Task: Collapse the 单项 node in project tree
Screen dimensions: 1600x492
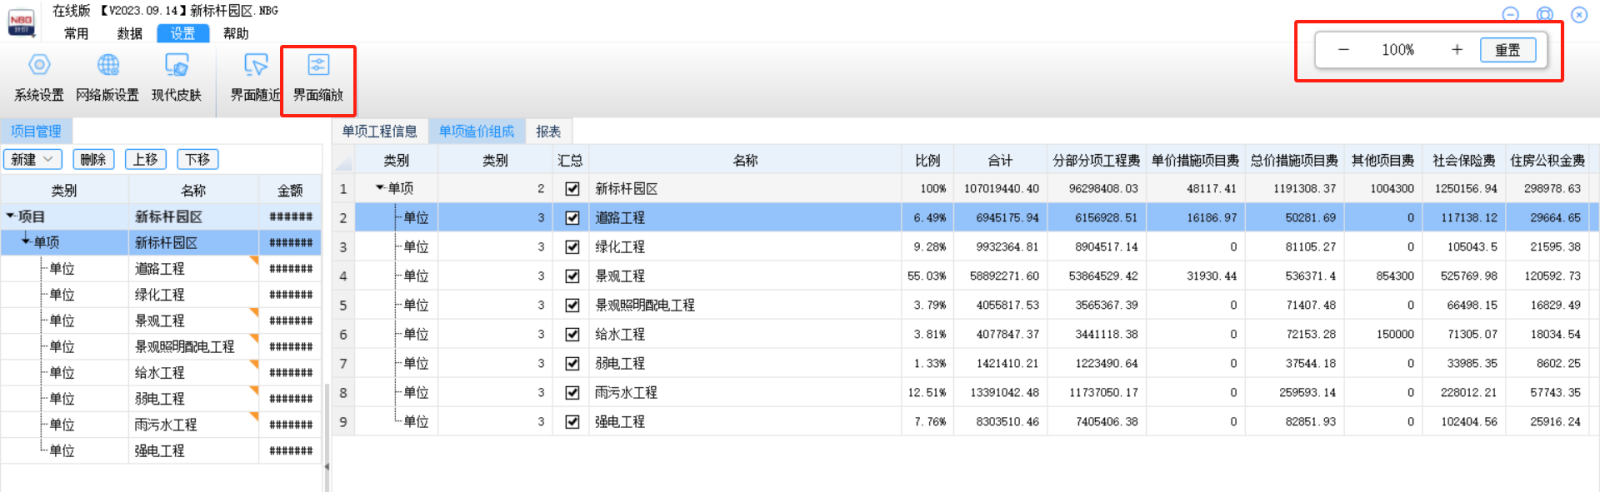Action: tap(26, 241)
